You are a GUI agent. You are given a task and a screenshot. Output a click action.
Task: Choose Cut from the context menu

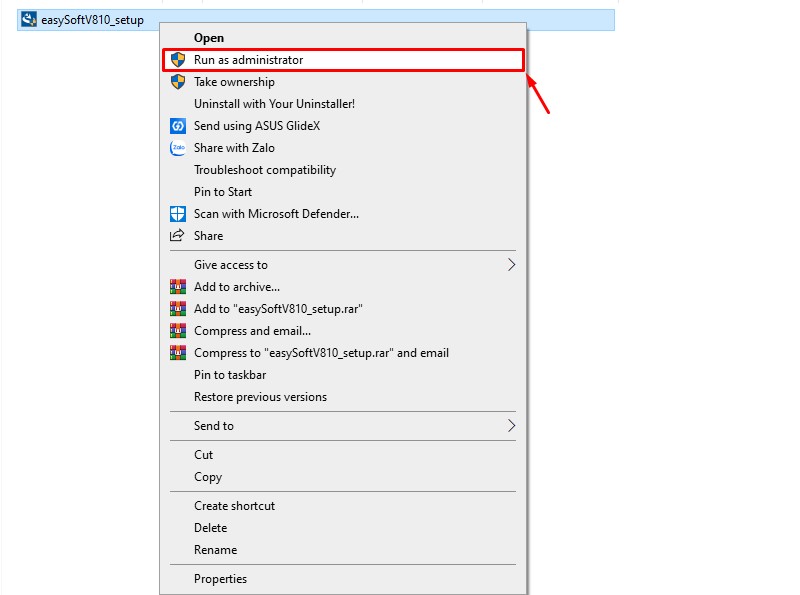pyautogui.click(x=343, y=455)
